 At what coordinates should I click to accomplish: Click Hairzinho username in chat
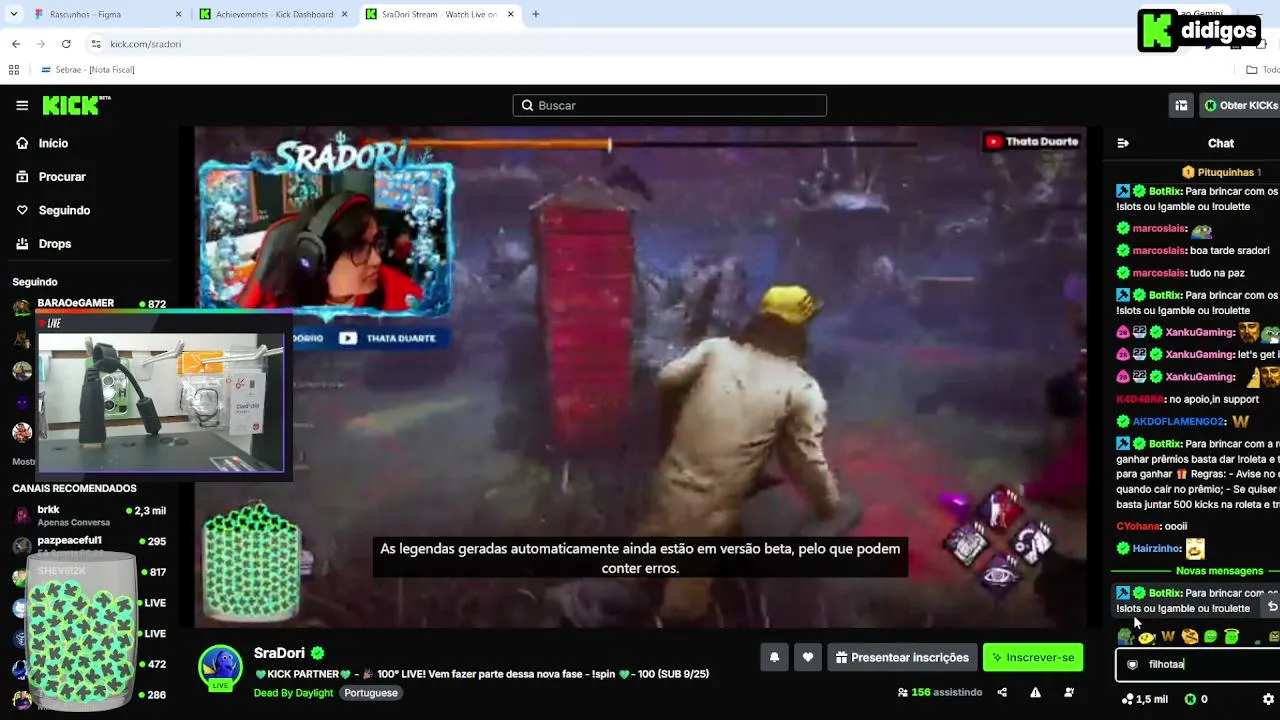(x=1157, y=548)
